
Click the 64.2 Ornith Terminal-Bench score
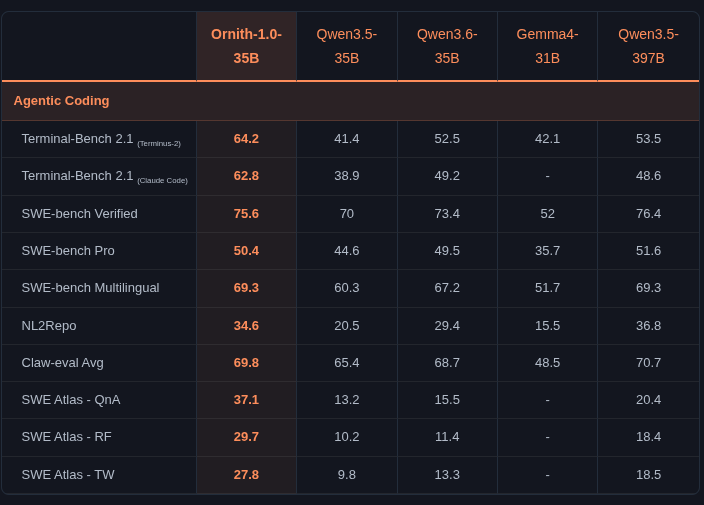click(246, 139)
